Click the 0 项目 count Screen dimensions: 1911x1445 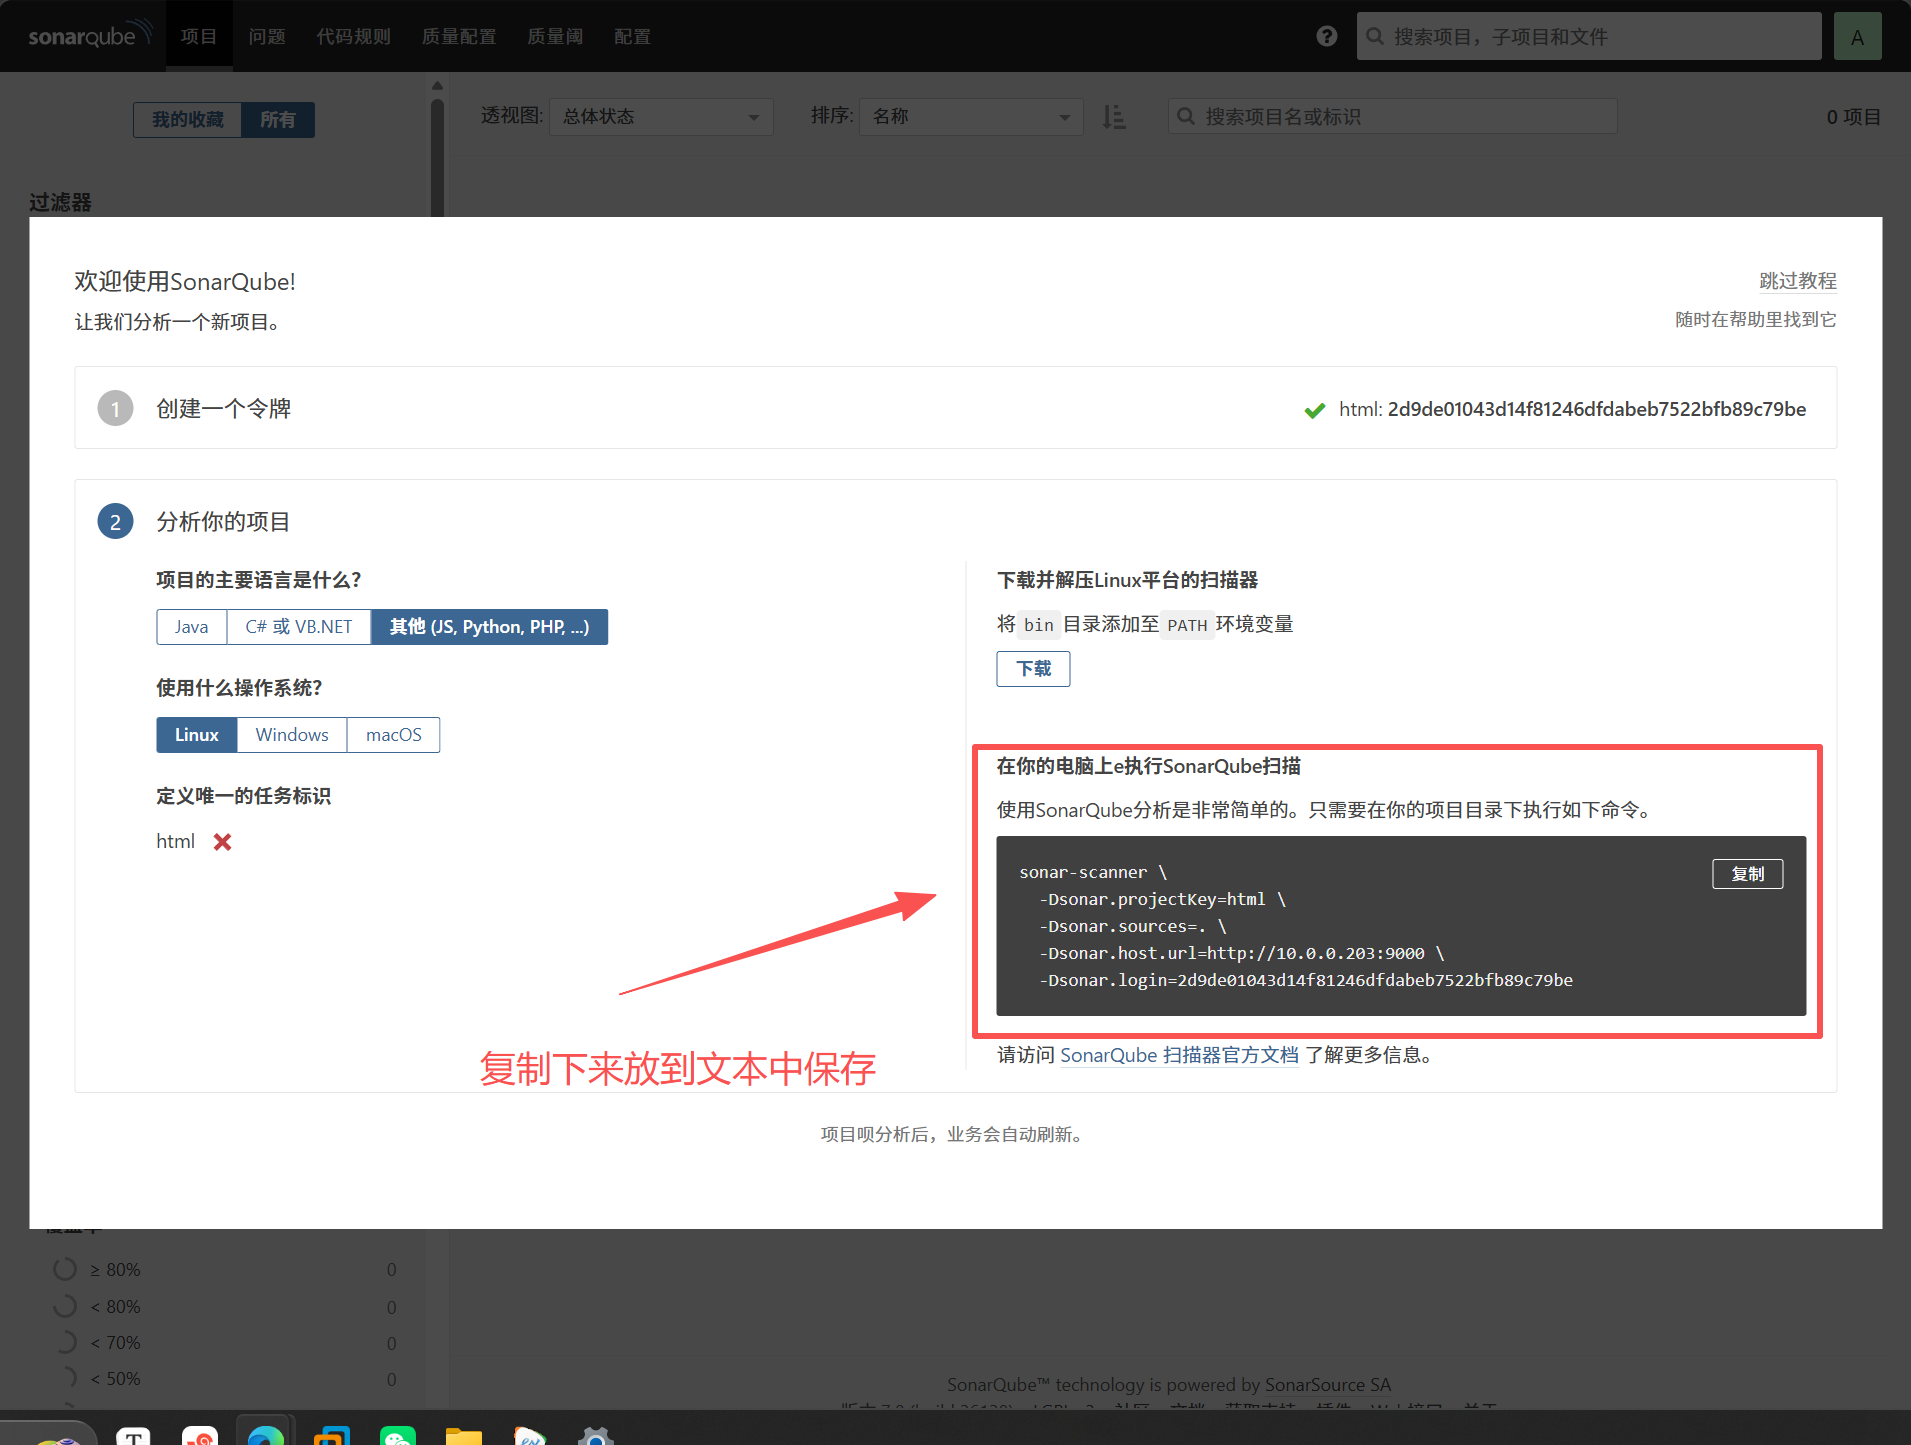click(1853, 117)
